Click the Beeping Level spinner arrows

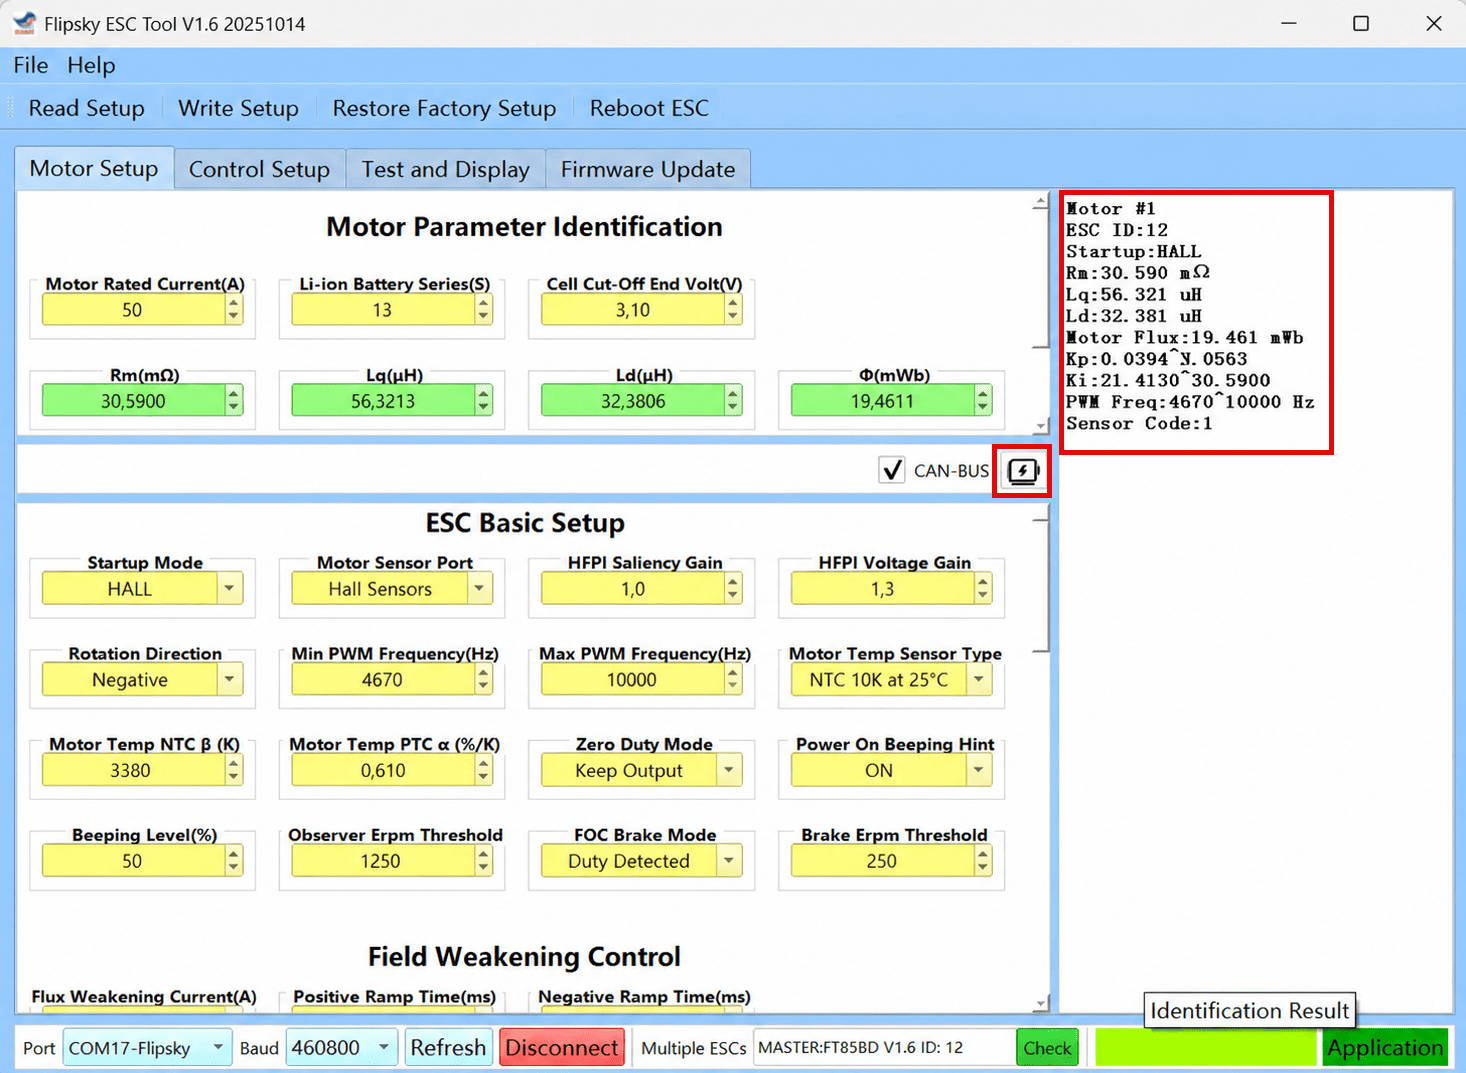point(234,861)
